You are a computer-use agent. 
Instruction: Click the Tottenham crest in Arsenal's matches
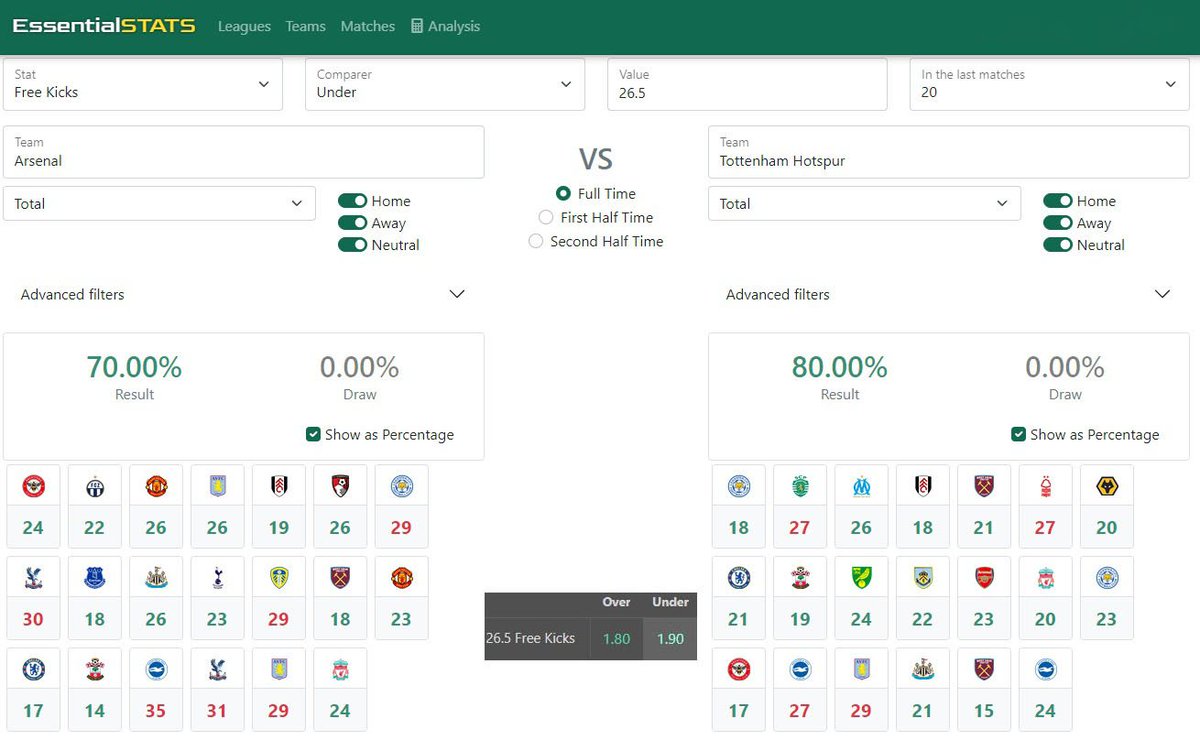217,578
